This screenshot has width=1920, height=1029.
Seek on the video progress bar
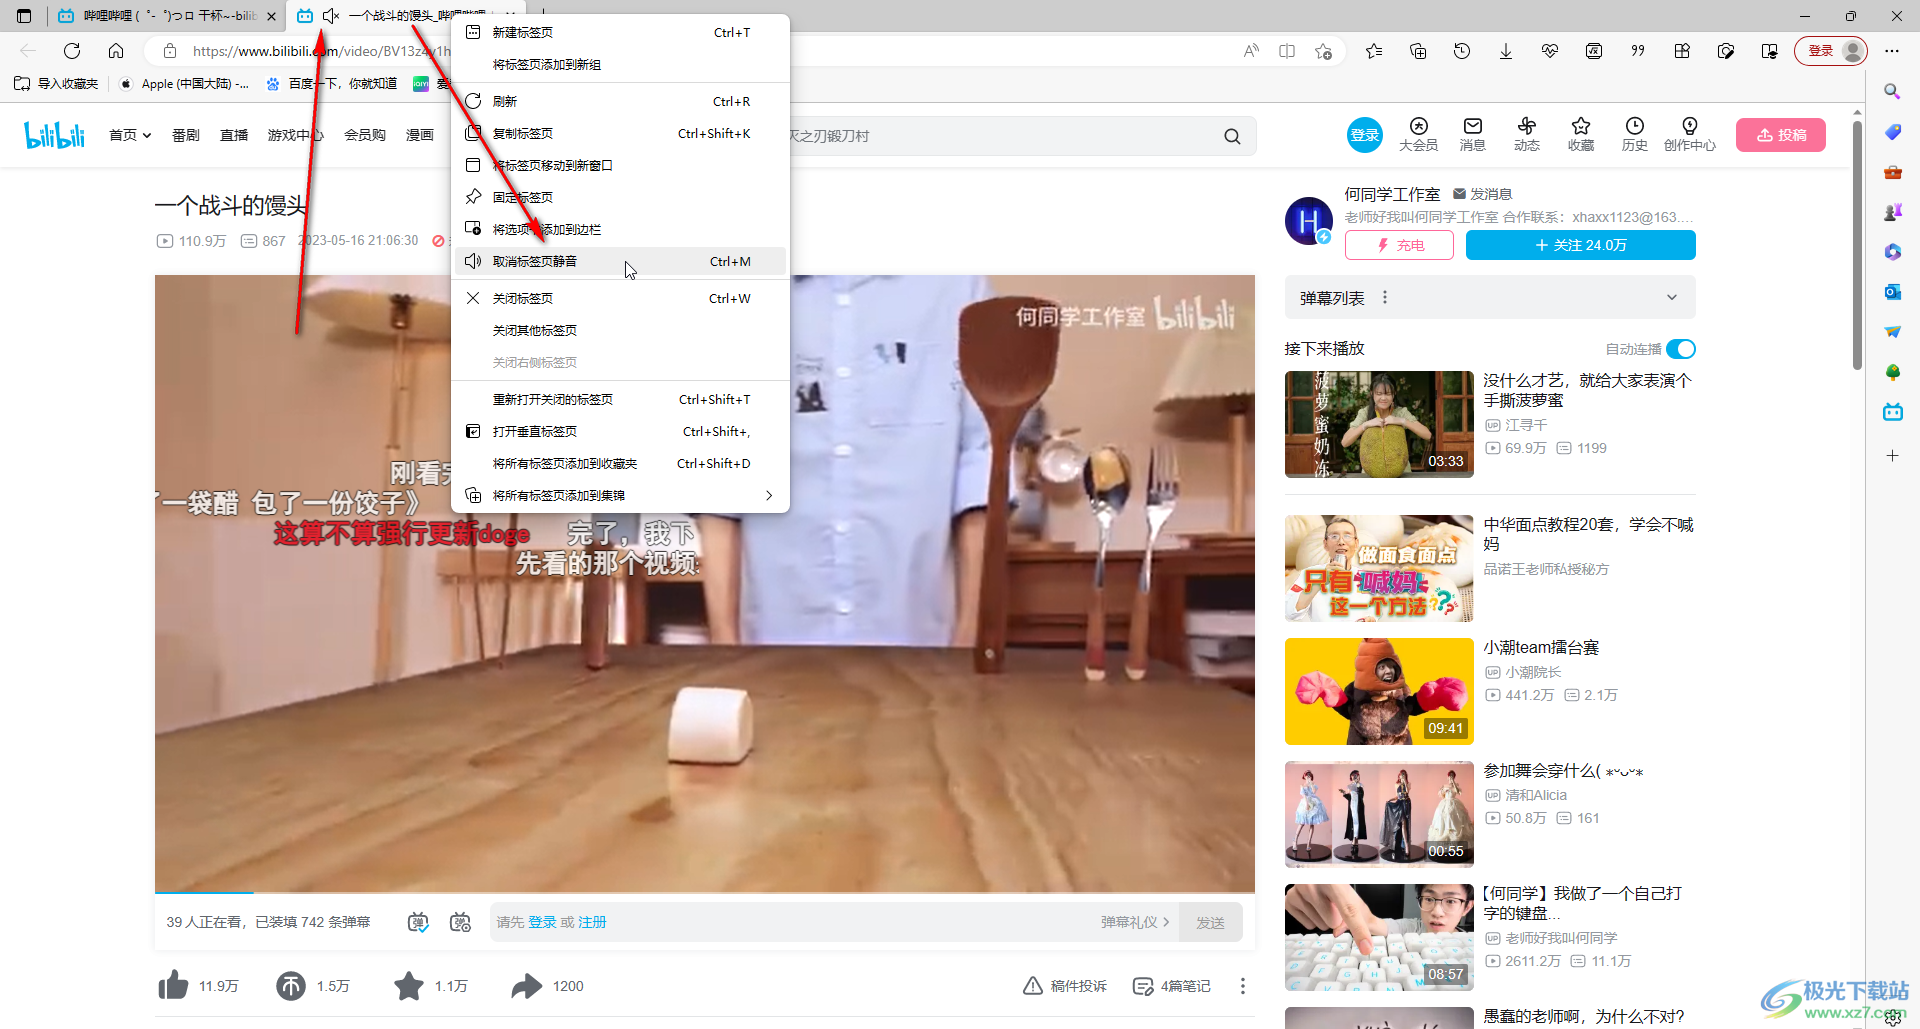point(705,891)
